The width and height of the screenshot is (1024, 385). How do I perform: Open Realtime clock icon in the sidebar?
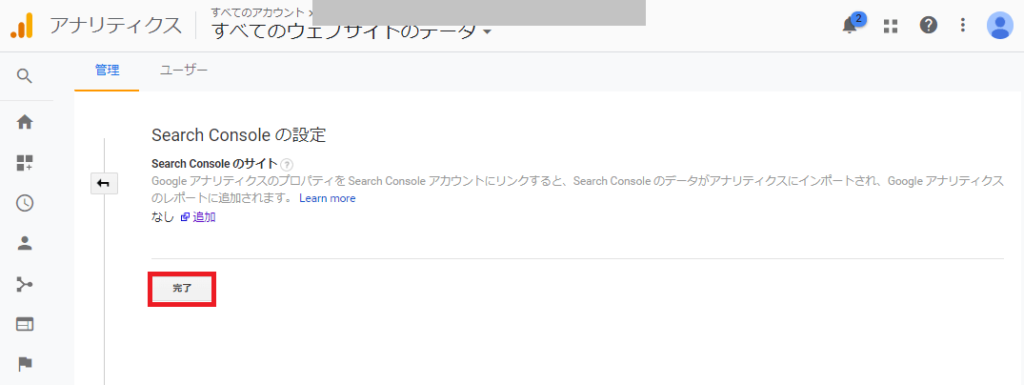tap(24, 204)
